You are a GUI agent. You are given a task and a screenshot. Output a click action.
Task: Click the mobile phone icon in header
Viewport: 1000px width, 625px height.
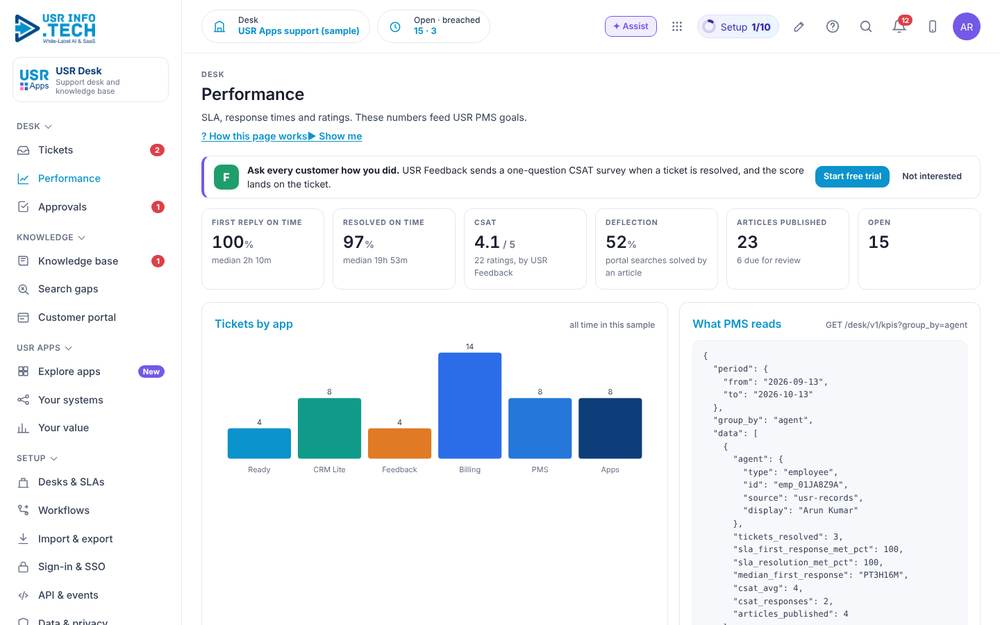click(932, 27)
